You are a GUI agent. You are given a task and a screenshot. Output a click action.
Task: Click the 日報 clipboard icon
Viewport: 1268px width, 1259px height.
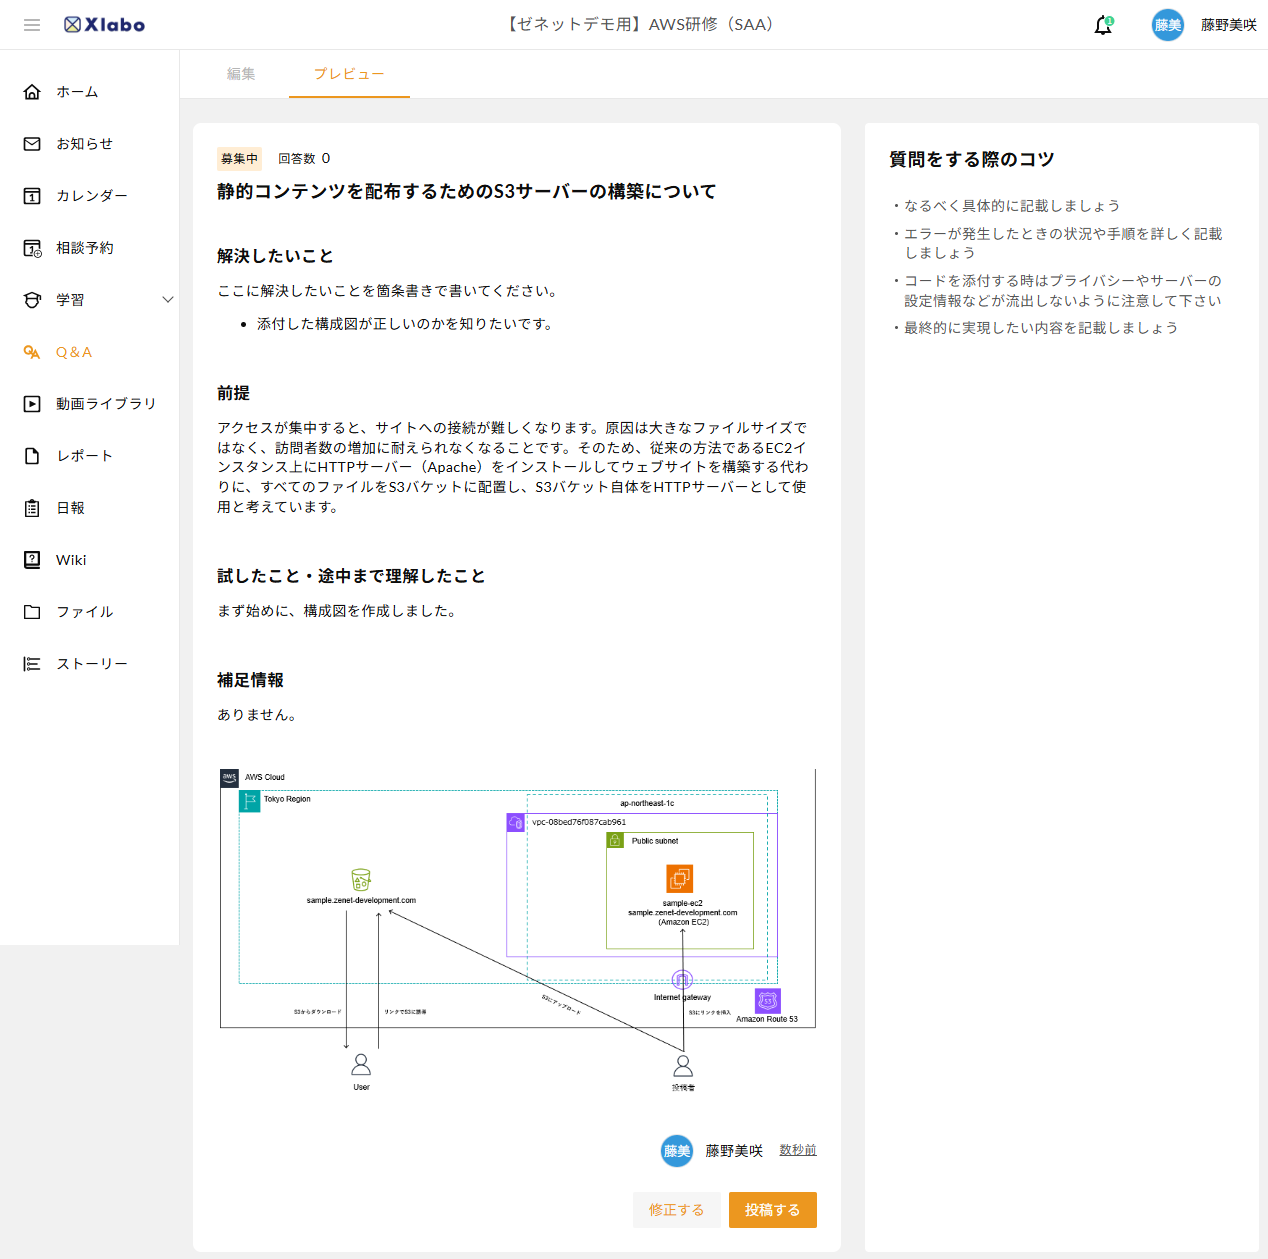point(32,508)
